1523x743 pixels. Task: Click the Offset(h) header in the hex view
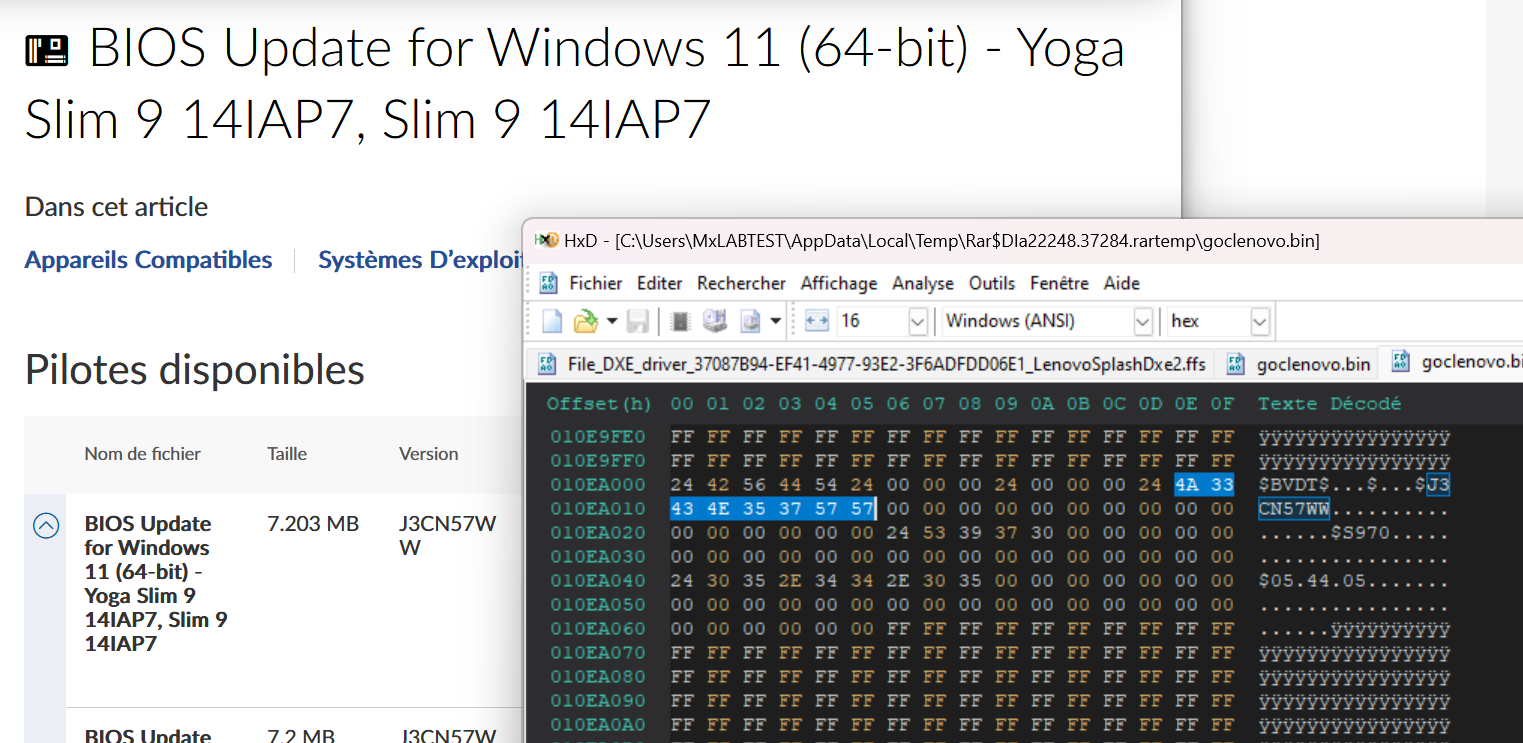coord(599,404)
